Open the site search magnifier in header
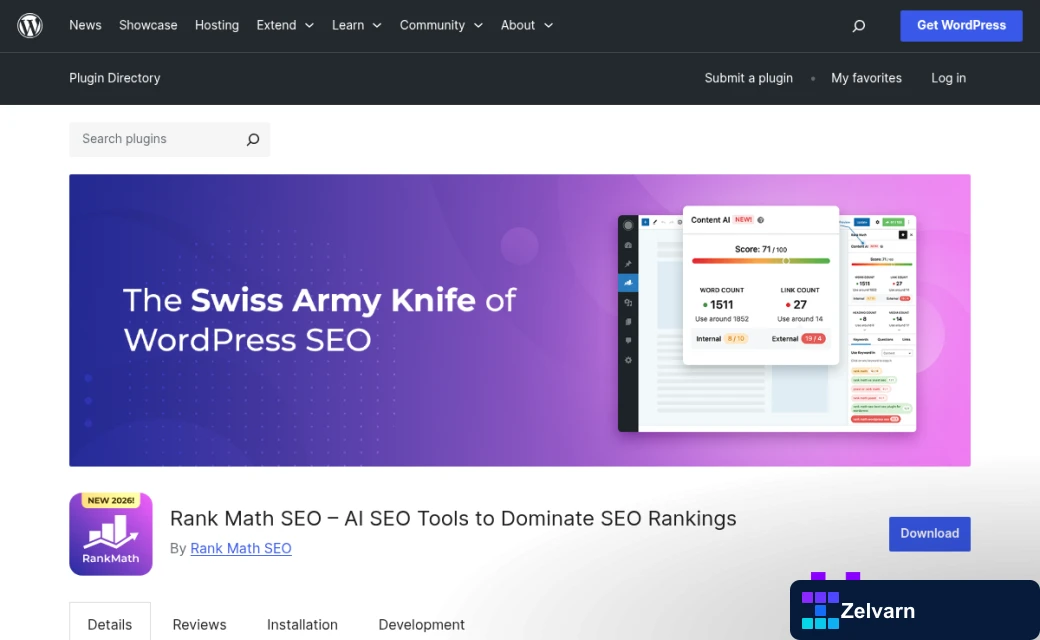Viewport: 1040px width, 640px height. [x=858, y=26]
